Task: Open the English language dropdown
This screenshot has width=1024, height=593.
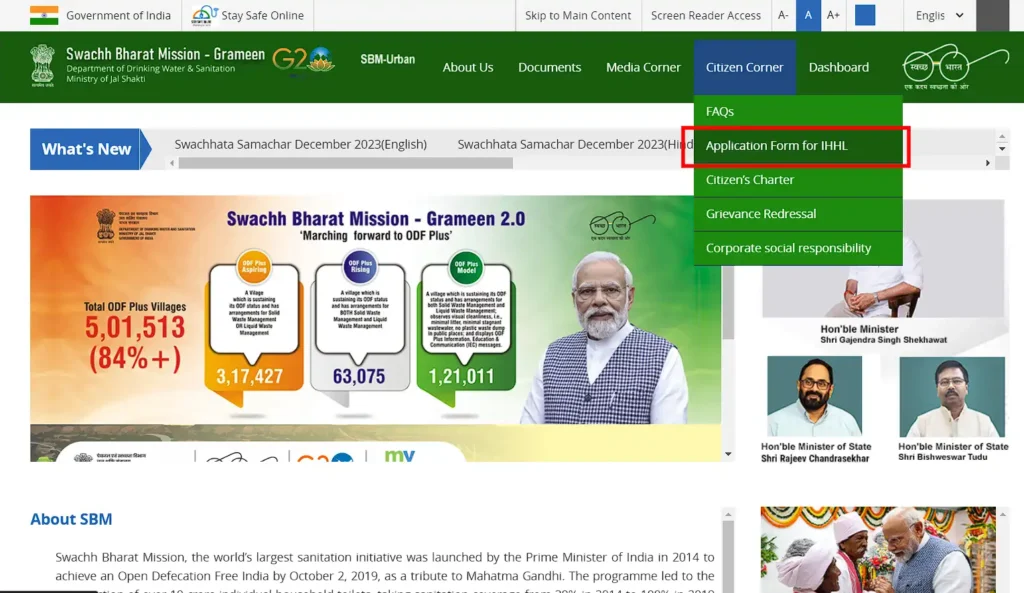Action: point(939,15)
